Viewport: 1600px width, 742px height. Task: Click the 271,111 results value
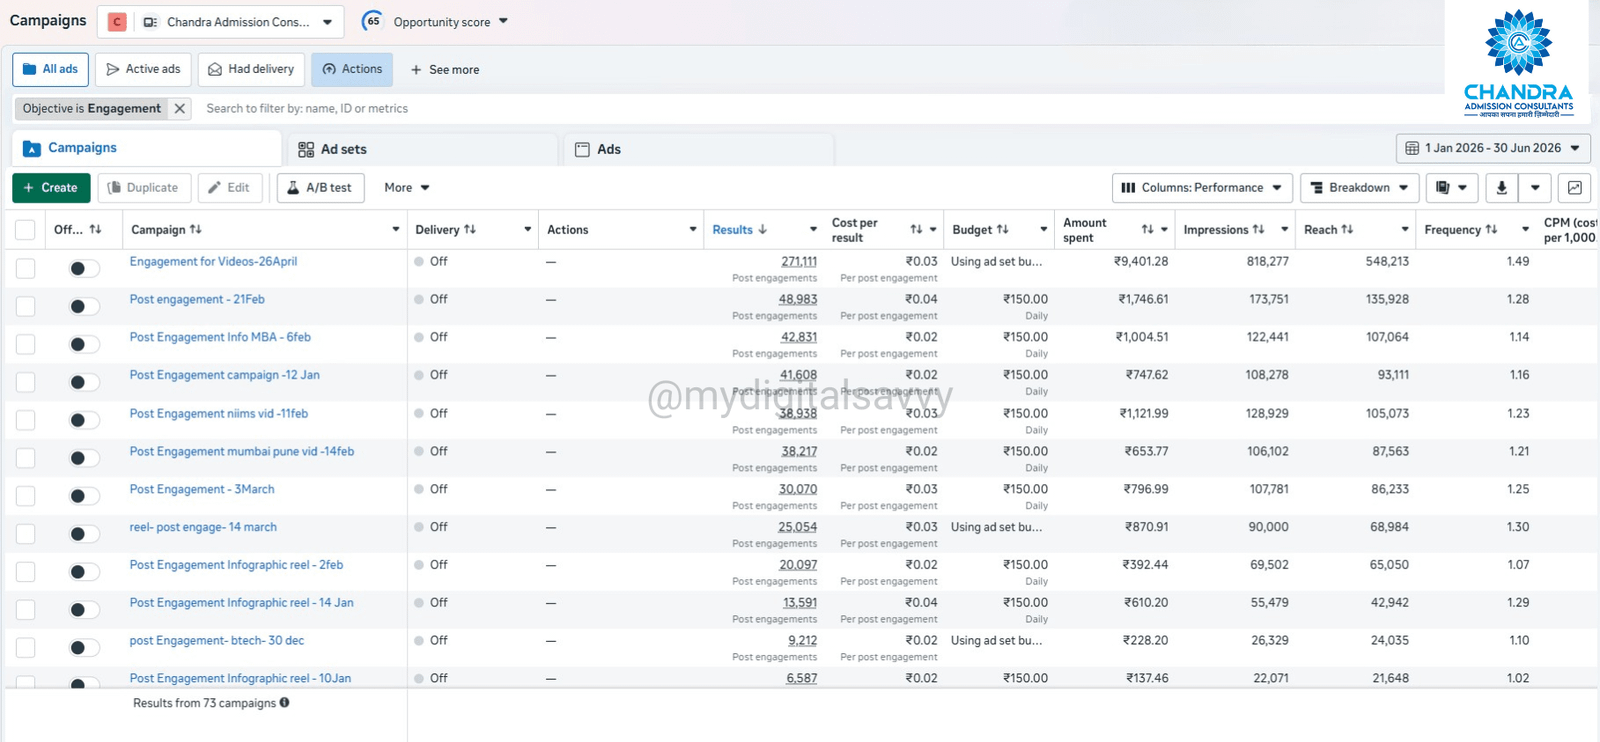coord(799,261)
